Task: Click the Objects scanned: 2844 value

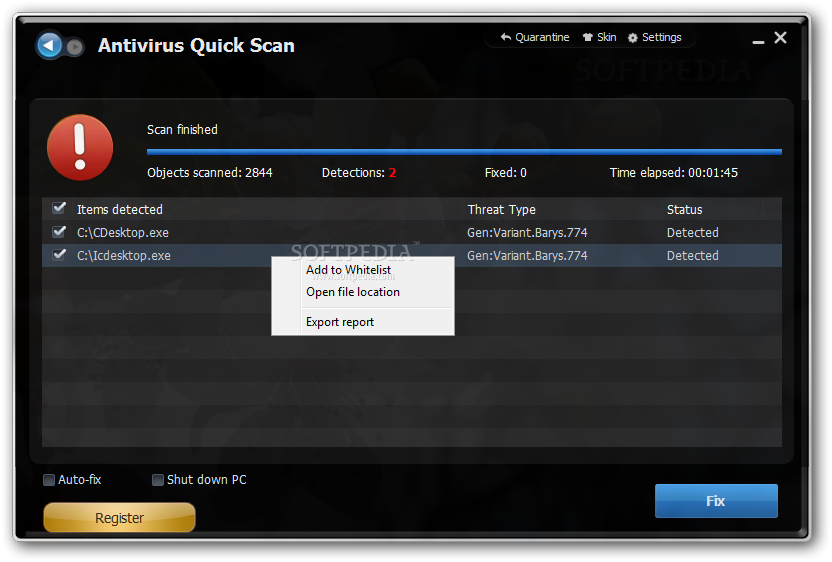Action: click(210, 172)
